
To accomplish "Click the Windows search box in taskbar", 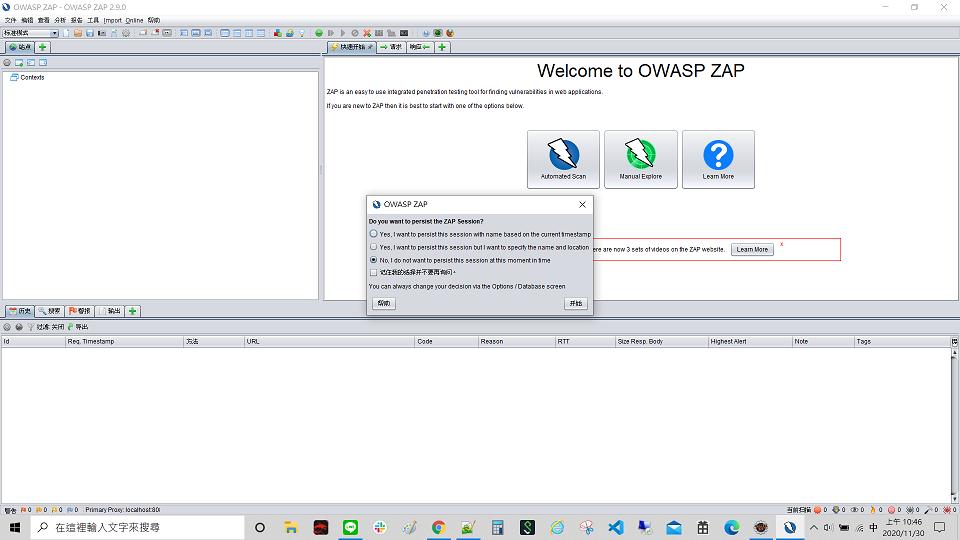I will 137,527.
